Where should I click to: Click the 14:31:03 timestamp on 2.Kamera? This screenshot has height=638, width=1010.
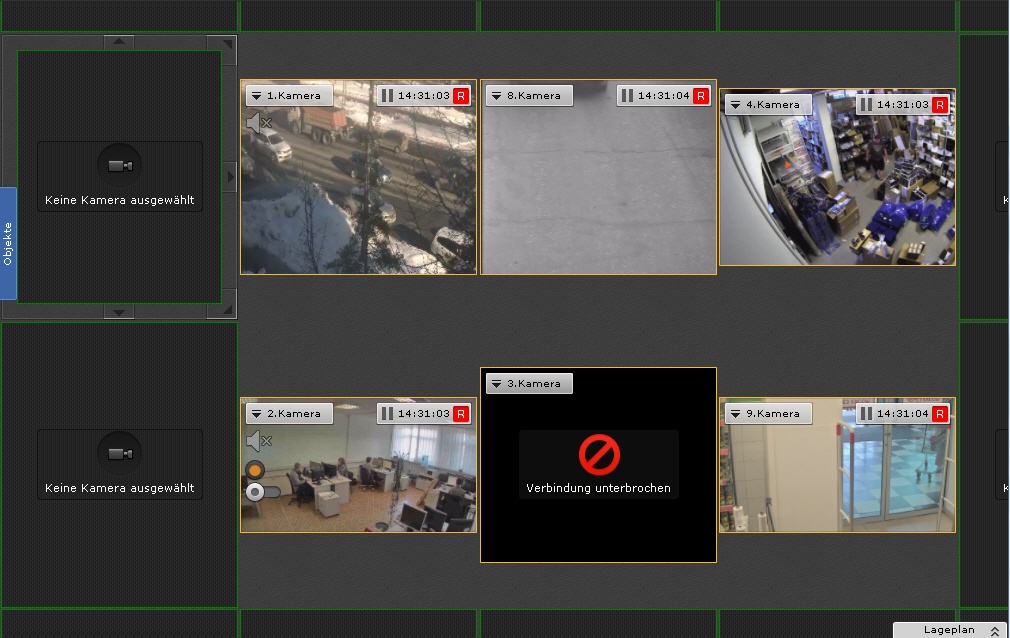[423, 414]
